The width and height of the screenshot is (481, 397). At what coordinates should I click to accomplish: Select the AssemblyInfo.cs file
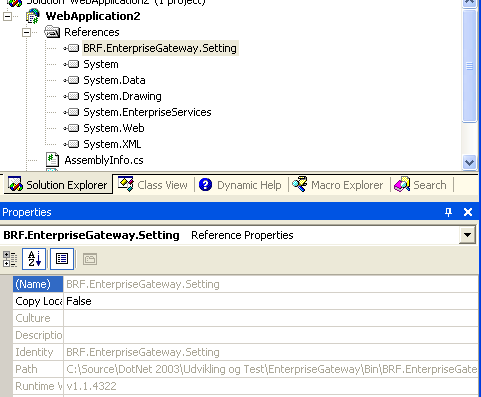(104, 160)
